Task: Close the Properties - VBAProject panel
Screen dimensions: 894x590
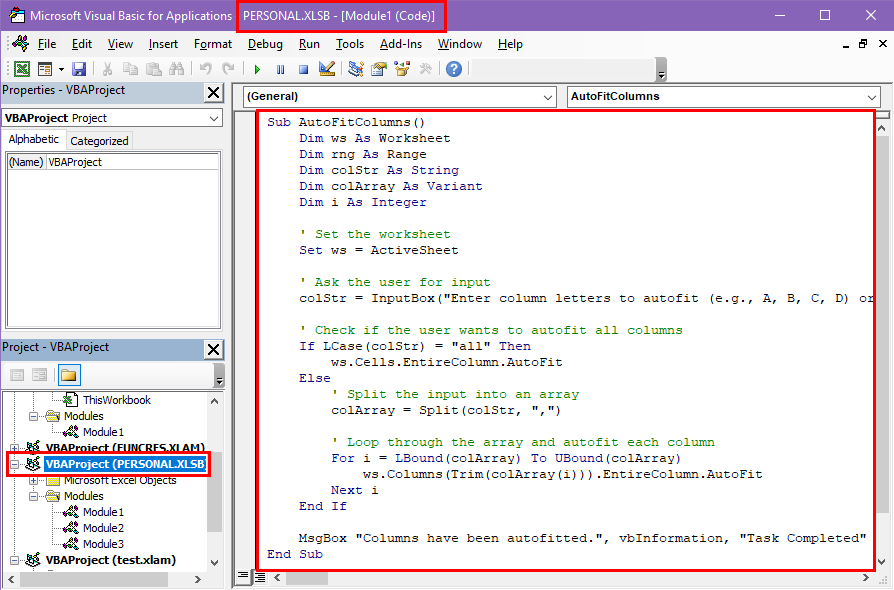Action: pyautogui.click(x=214, y=92)
